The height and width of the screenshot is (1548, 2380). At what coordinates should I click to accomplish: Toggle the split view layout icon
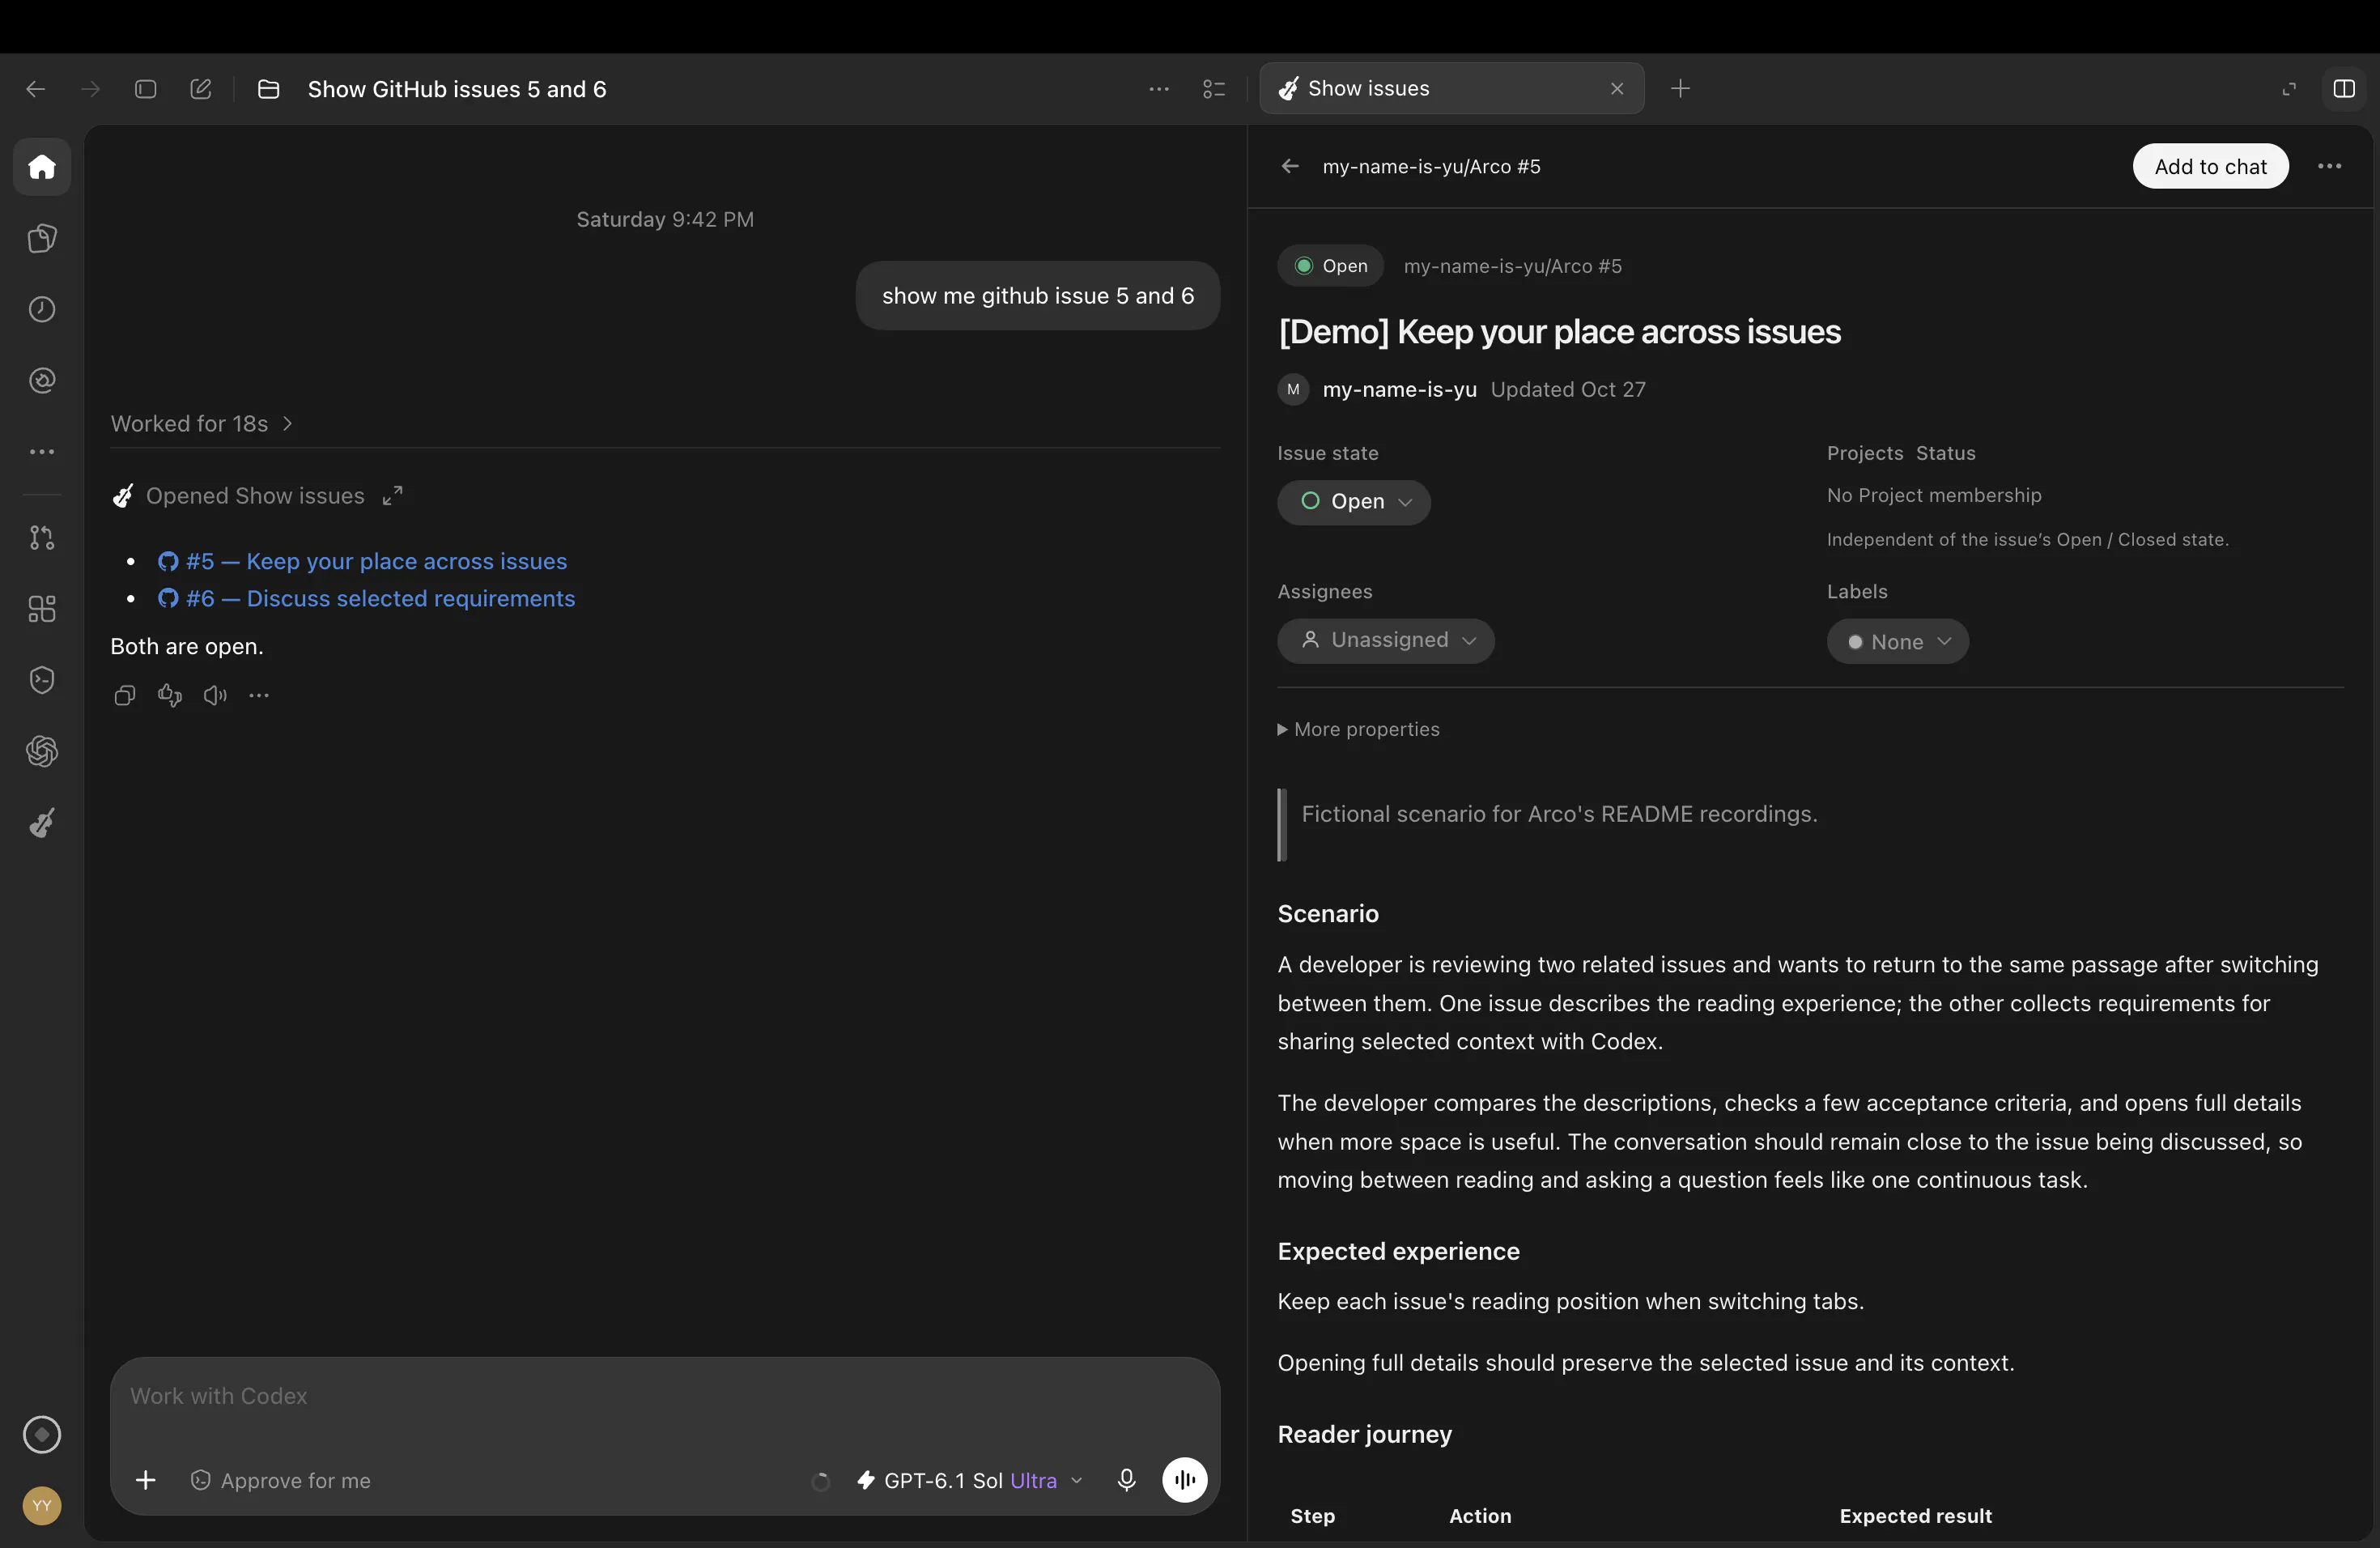[x=2344, y=89]
